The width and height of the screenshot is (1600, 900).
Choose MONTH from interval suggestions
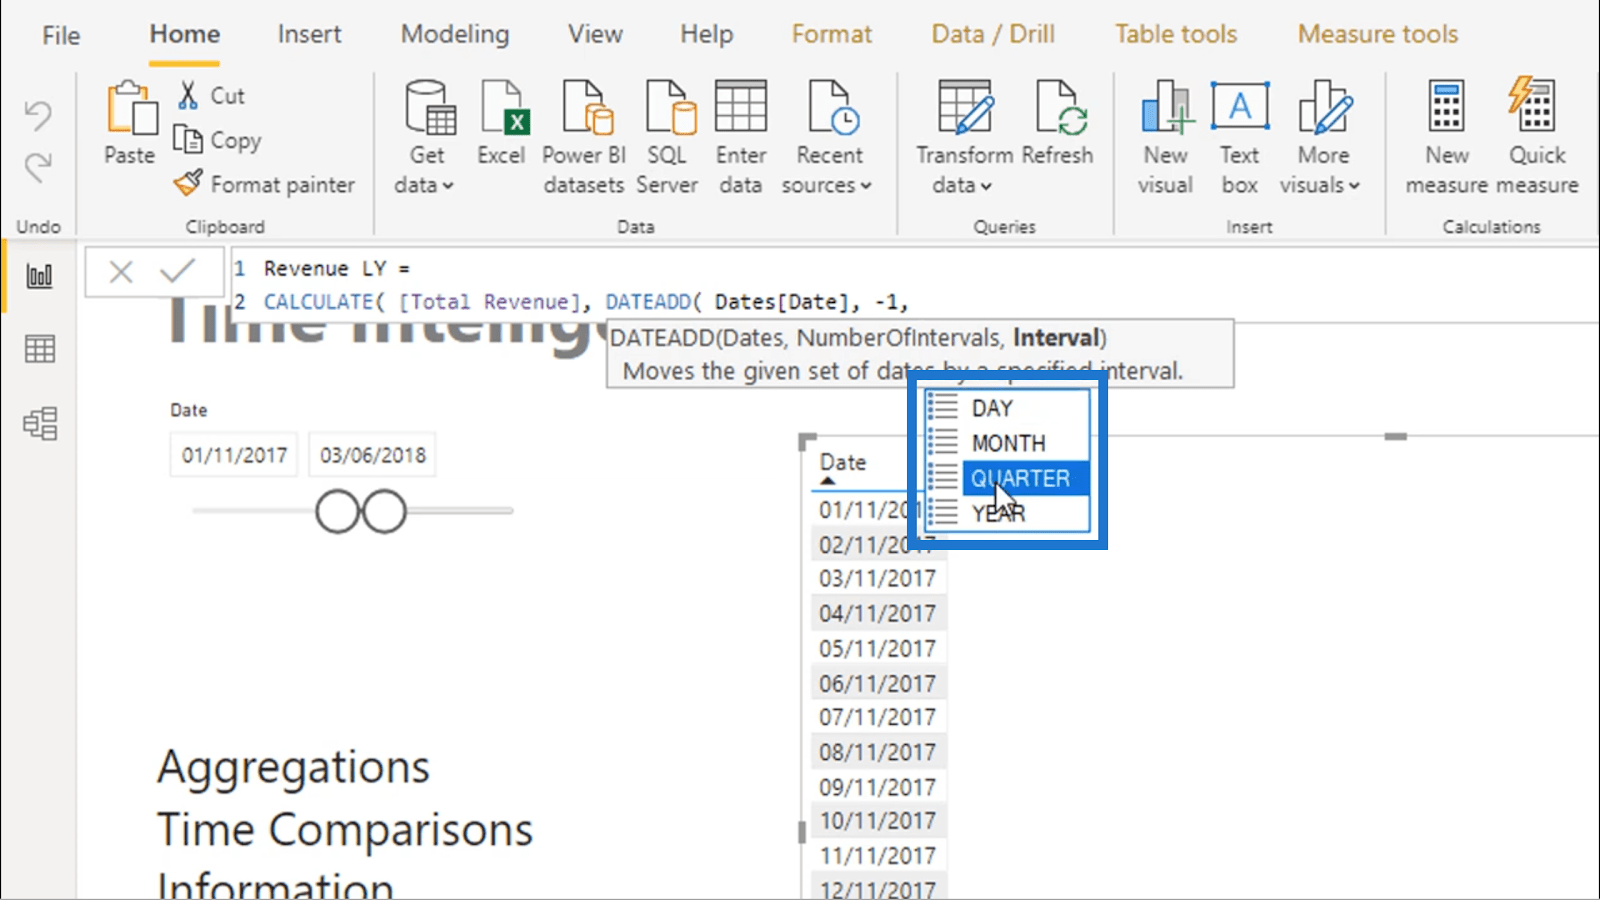coord(1007,443)
